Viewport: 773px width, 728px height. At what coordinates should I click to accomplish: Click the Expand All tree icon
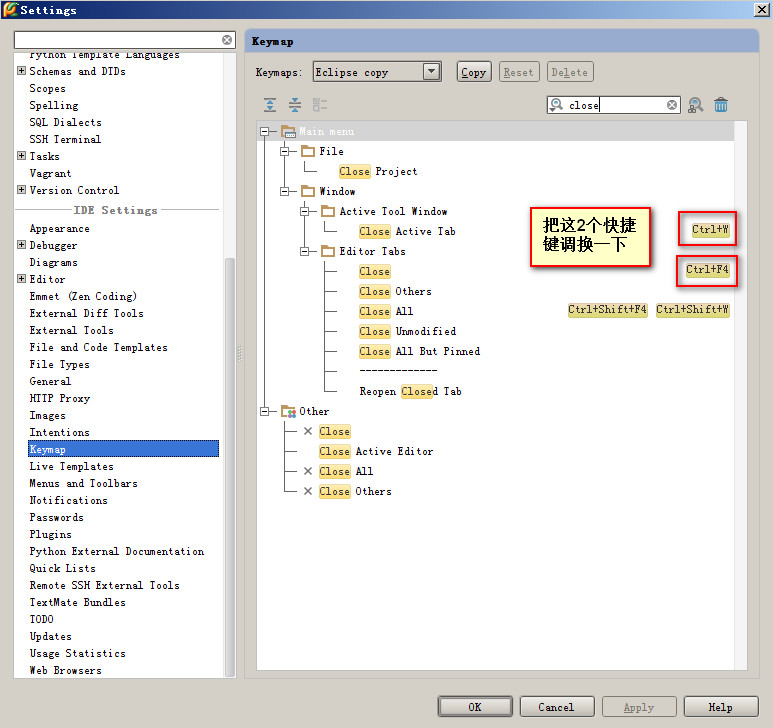click(x=270, y=104)
